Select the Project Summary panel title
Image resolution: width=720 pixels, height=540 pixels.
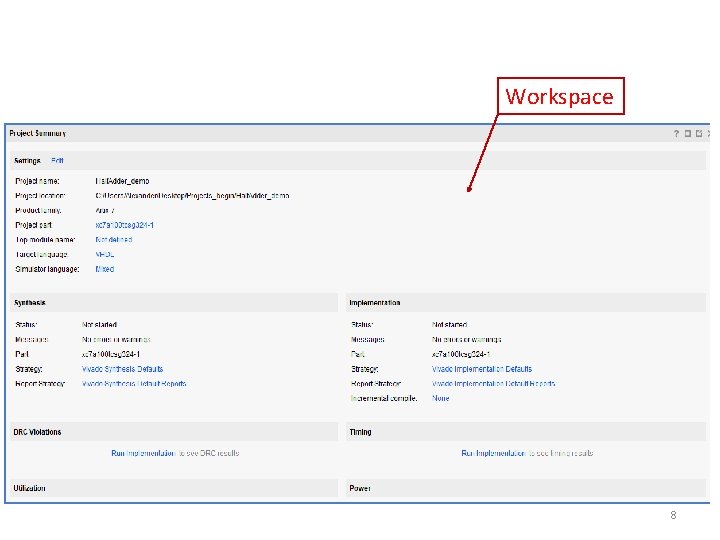[38, 134]
